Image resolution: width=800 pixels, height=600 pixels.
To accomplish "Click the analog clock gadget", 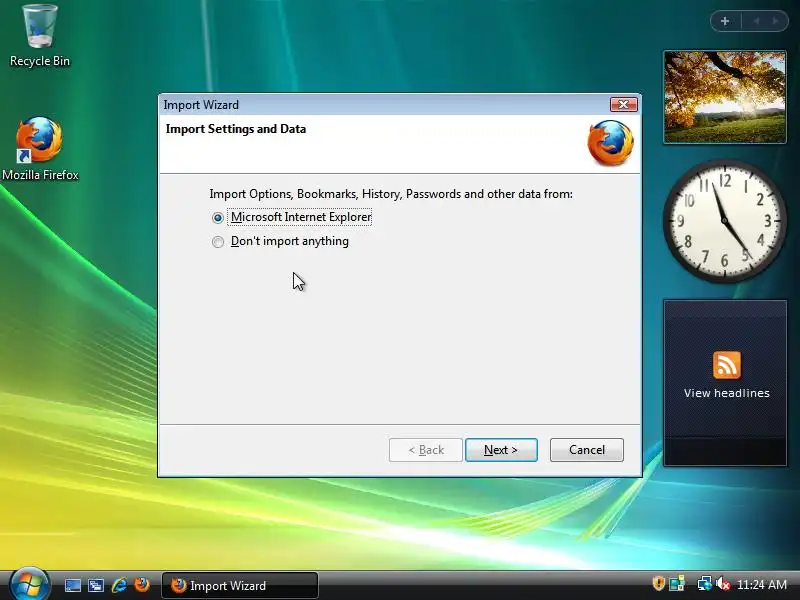I will (x=725, y=220).
